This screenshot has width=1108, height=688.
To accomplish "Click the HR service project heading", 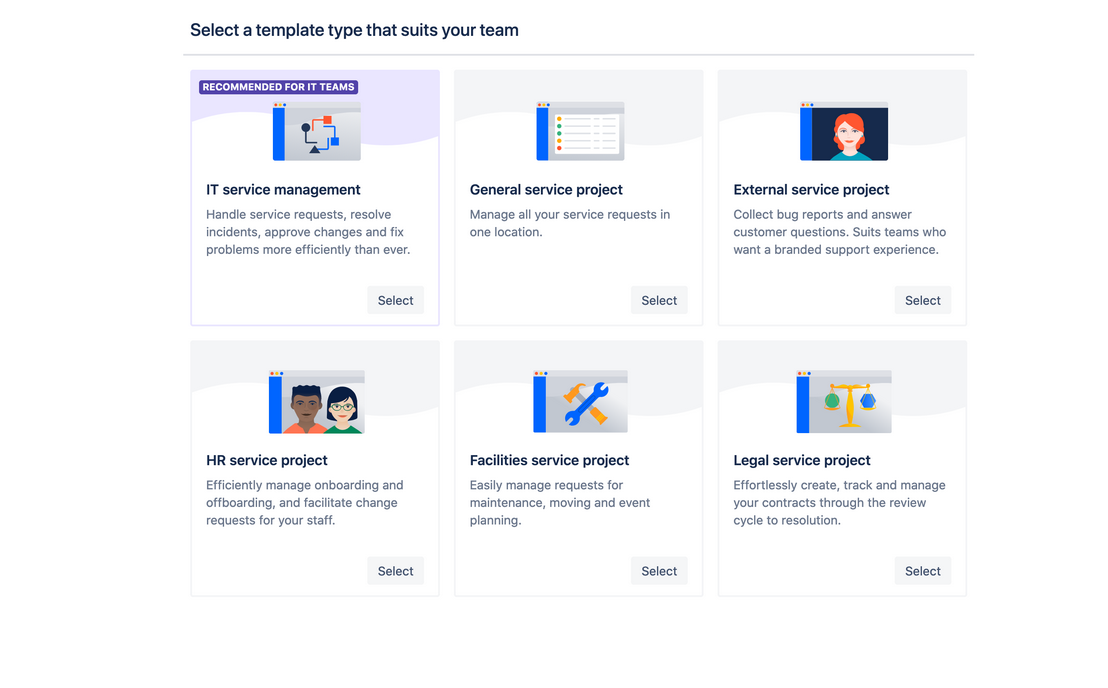I will tap(267, 460).
